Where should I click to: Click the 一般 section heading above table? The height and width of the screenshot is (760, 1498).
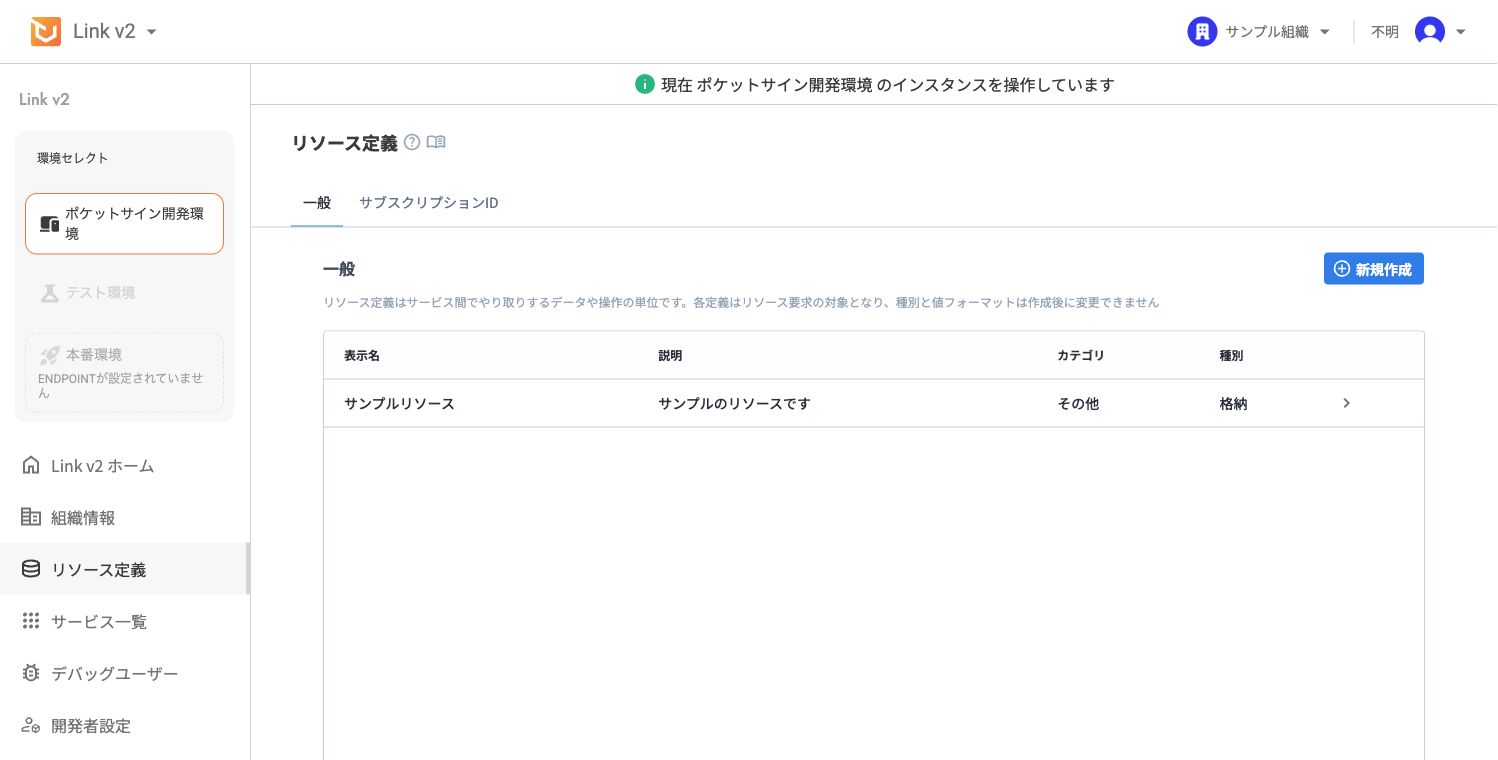point(339,269)
